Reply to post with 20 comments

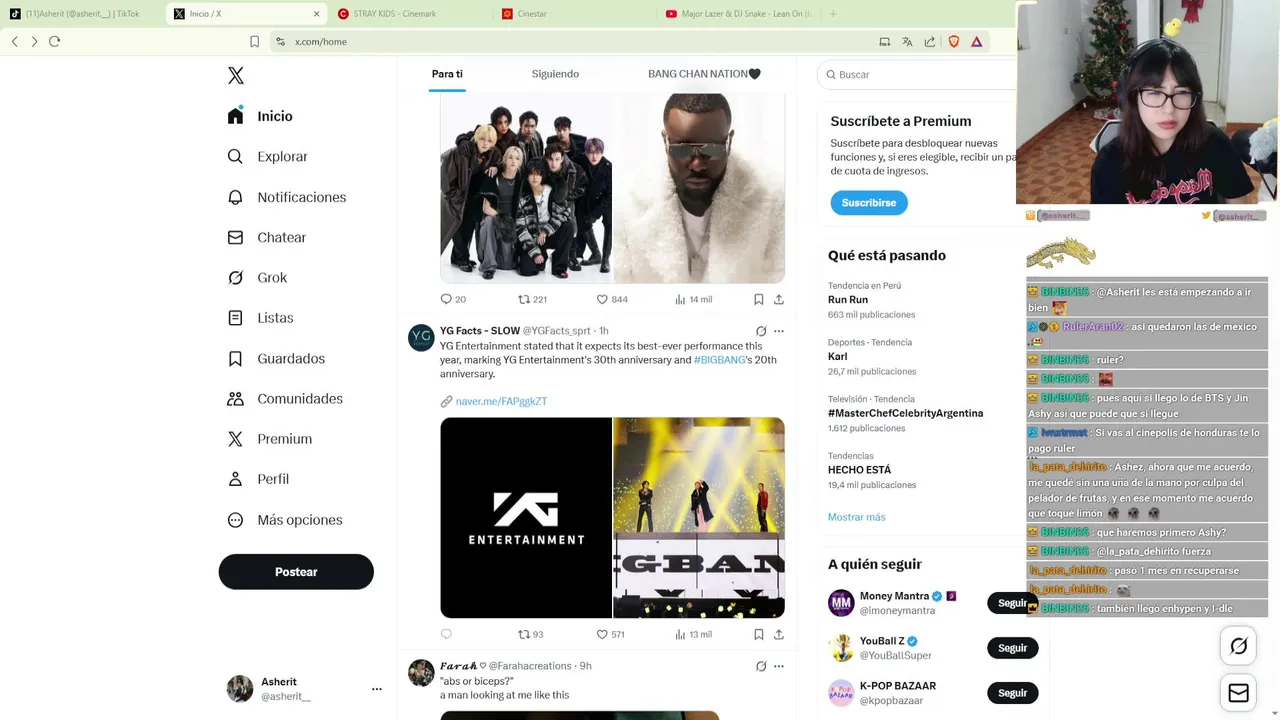[453, 299]
